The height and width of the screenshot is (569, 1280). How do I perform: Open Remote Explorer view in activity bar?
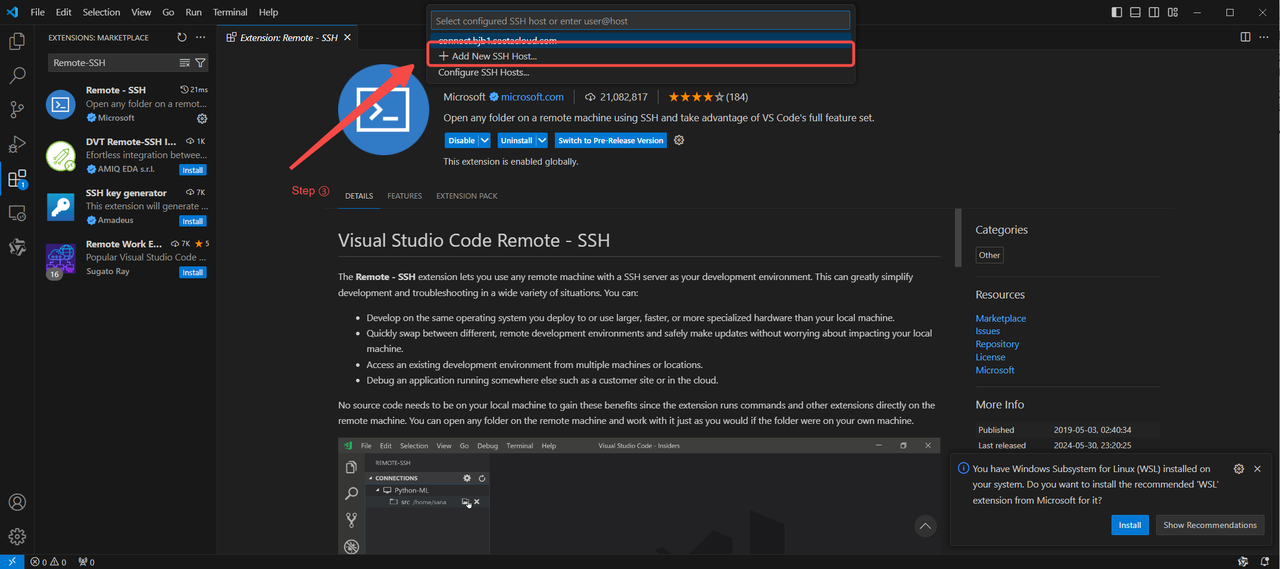pos(17,213)
